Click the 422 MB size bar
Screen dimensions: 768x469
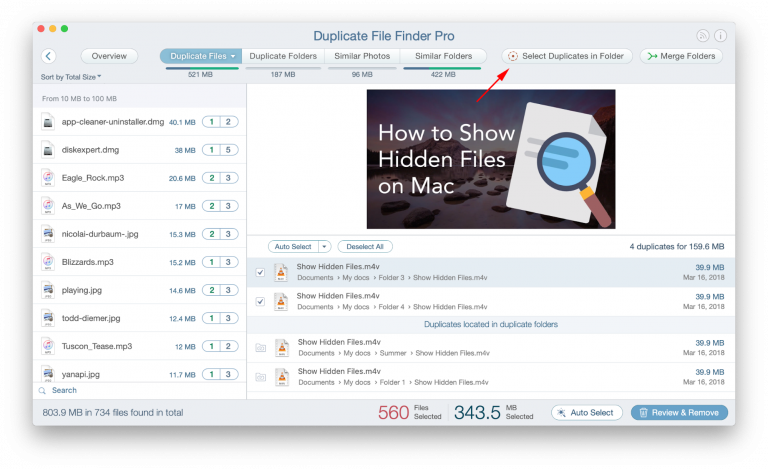click(x=442, y=69)
